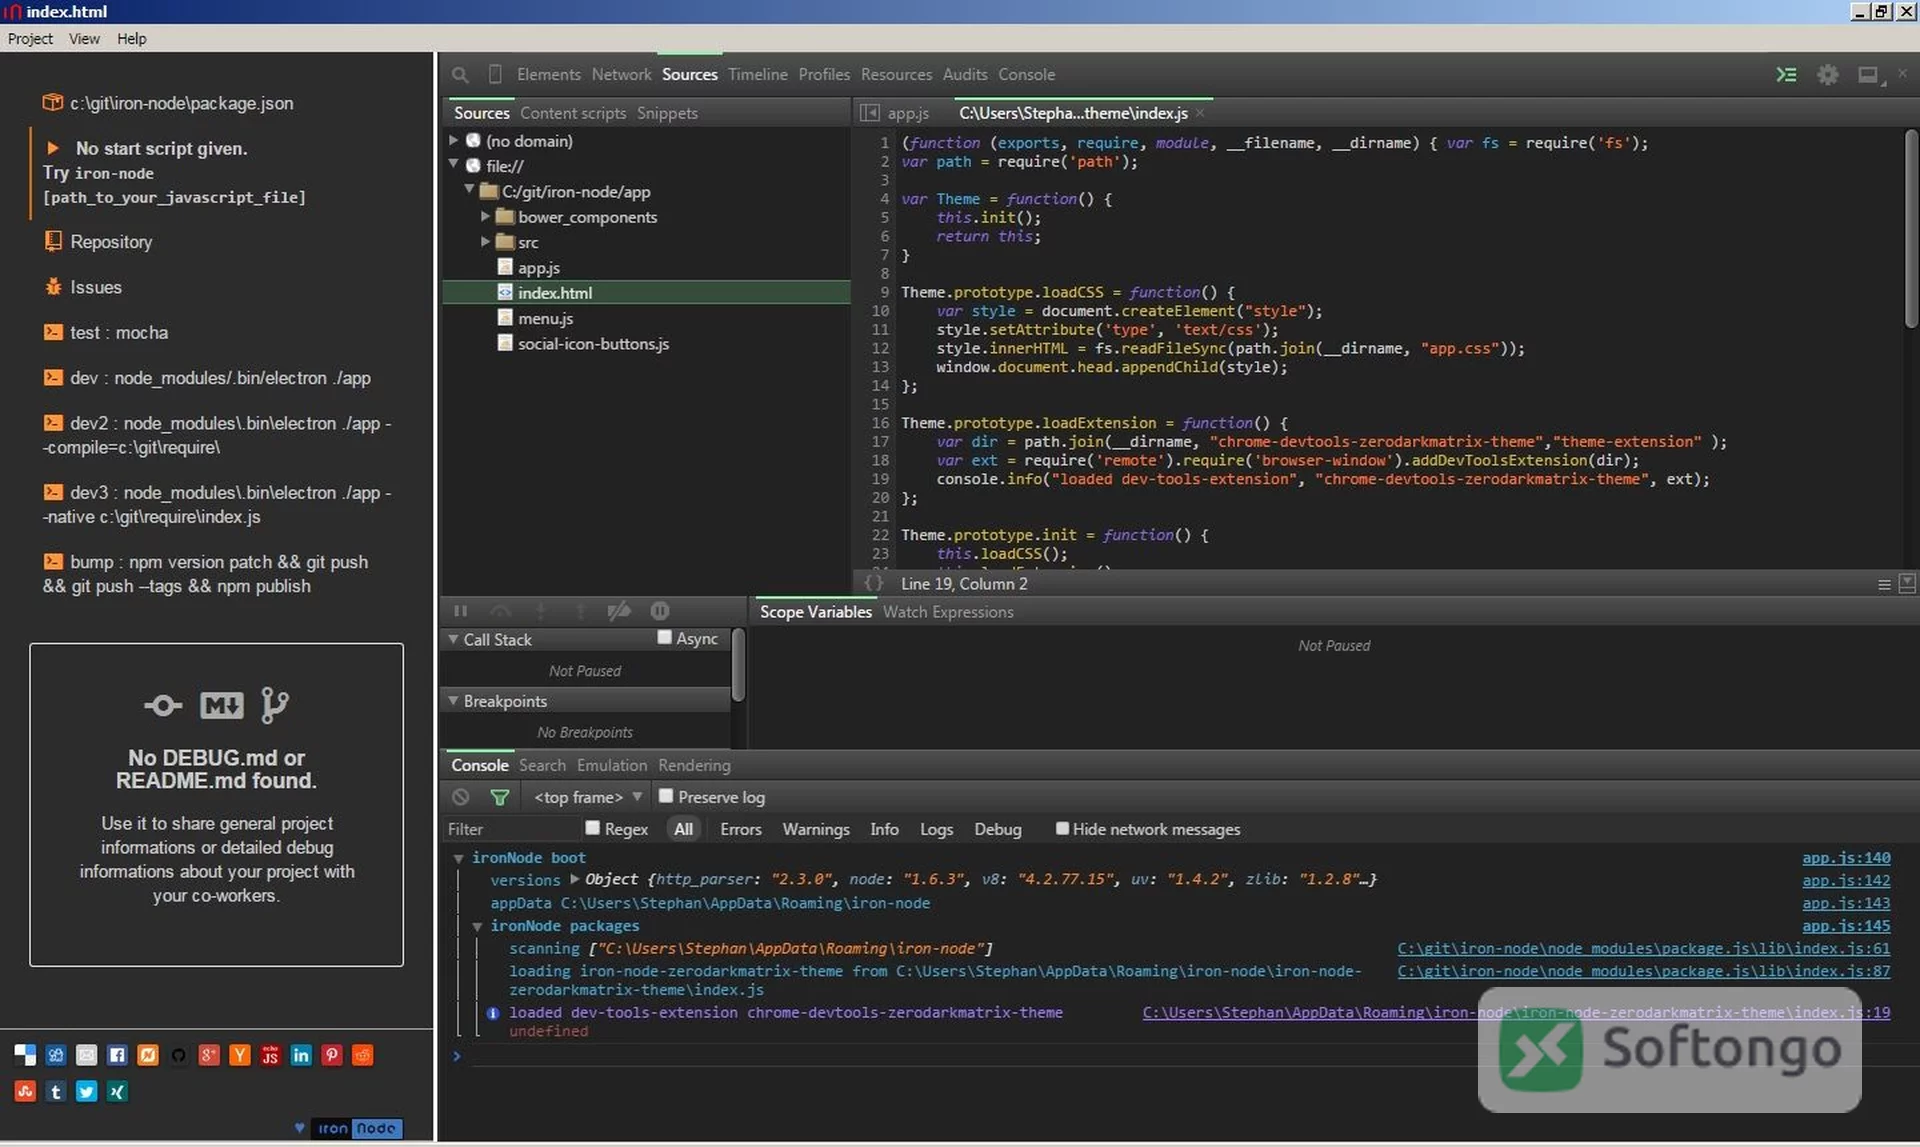Image resolution: width=1920 pixels, height=1147 pixels.
Task: Filter console by Warnings
Action: (x=816, y=829)
